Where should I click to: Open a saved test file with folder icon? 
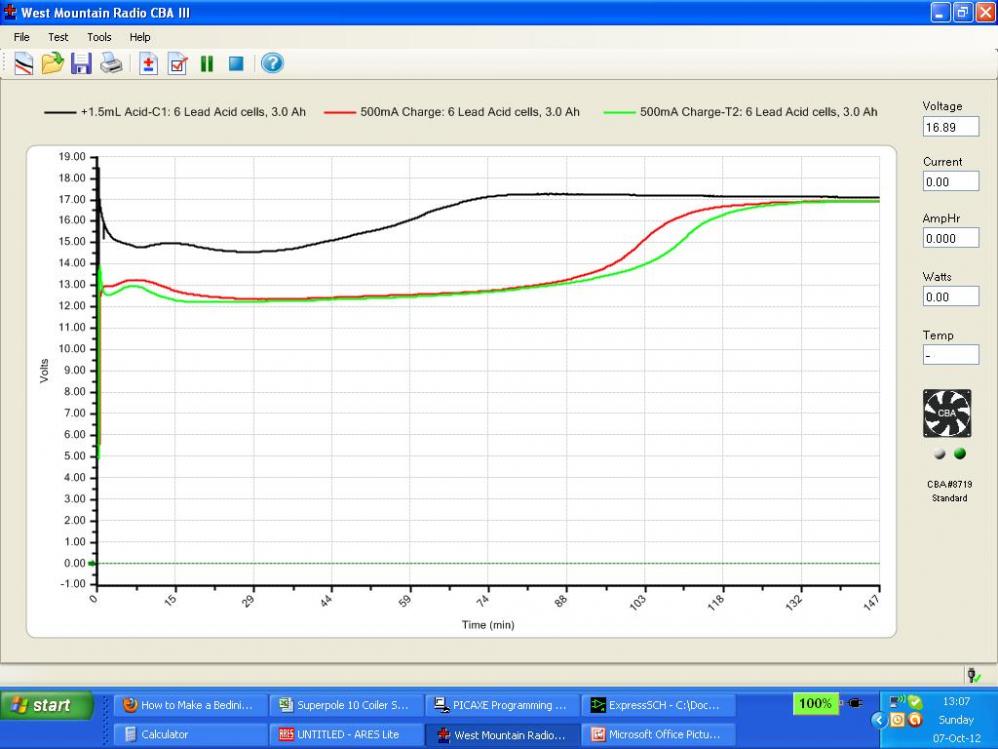tap(52, 64)
